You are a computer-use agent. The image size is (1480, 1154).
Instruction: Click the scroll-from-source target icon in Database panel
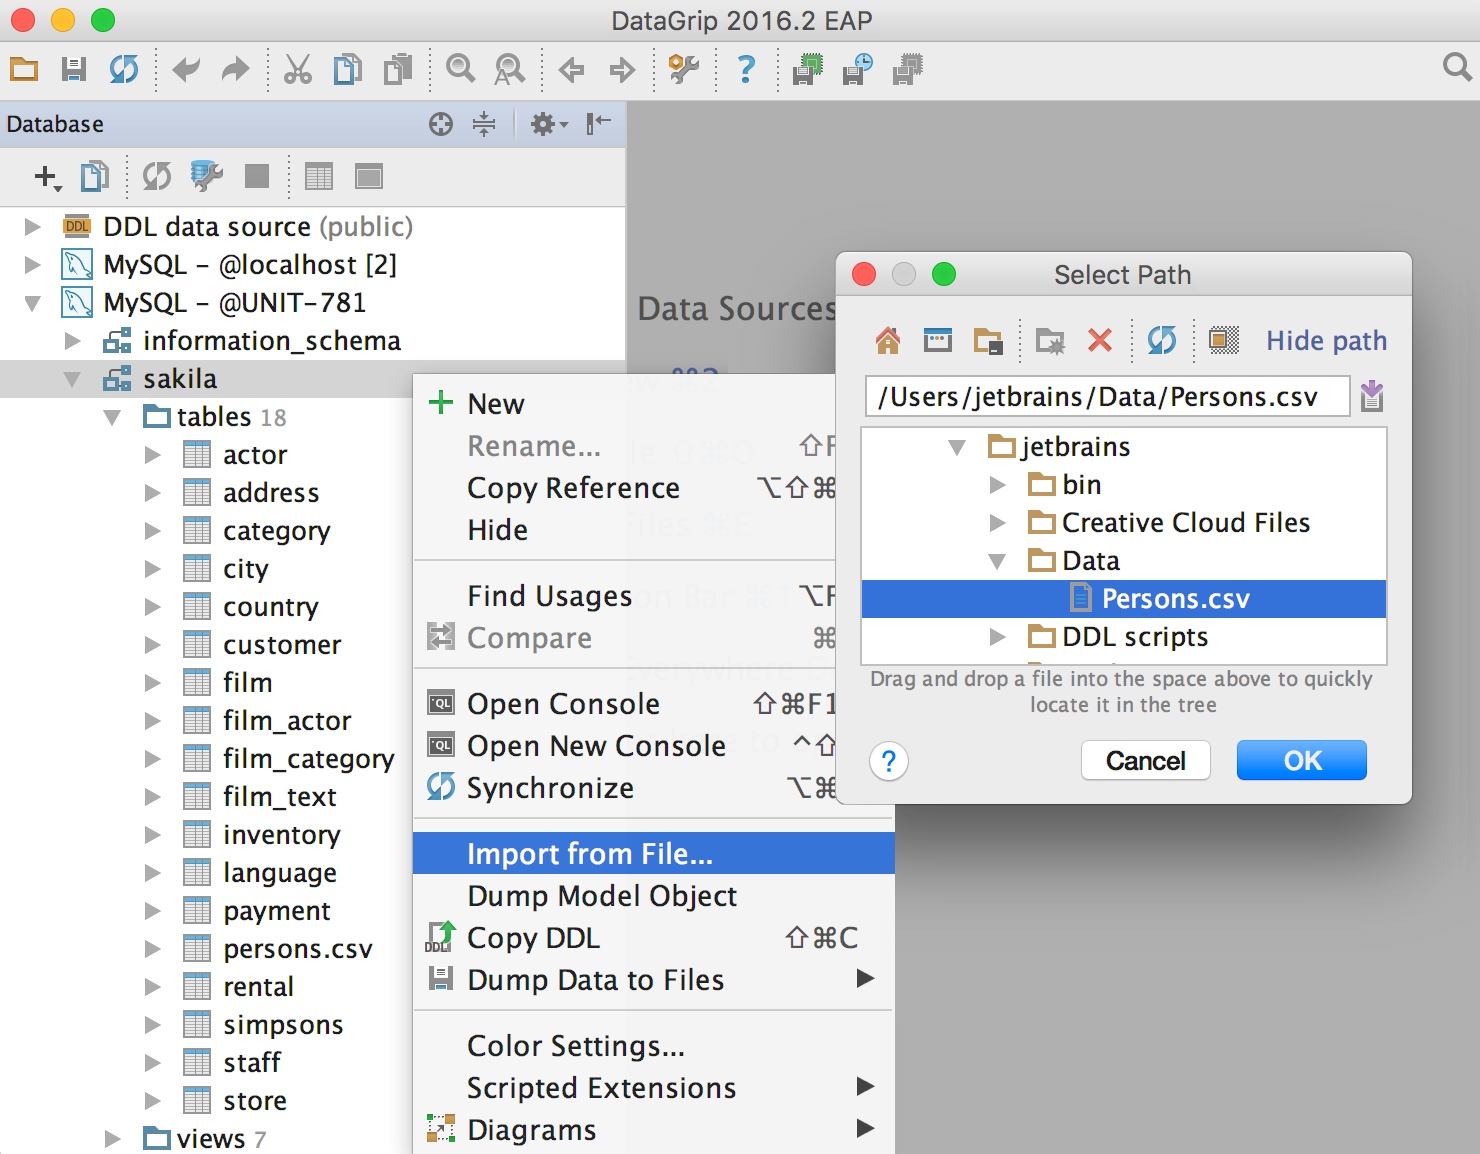(441, 124)
